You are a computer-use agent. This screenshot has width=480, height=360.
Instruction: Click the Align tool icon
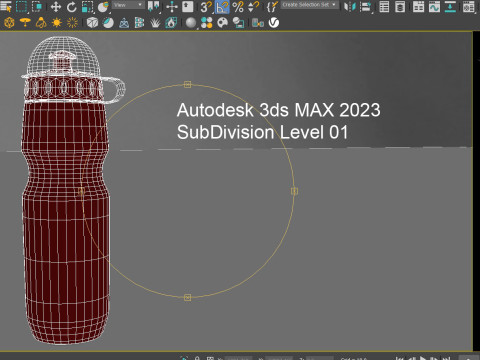tap(366, 6)
